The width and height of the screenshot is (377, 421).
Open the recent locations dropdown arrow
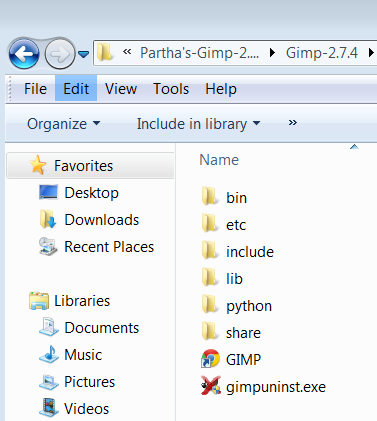coord(83,54)
